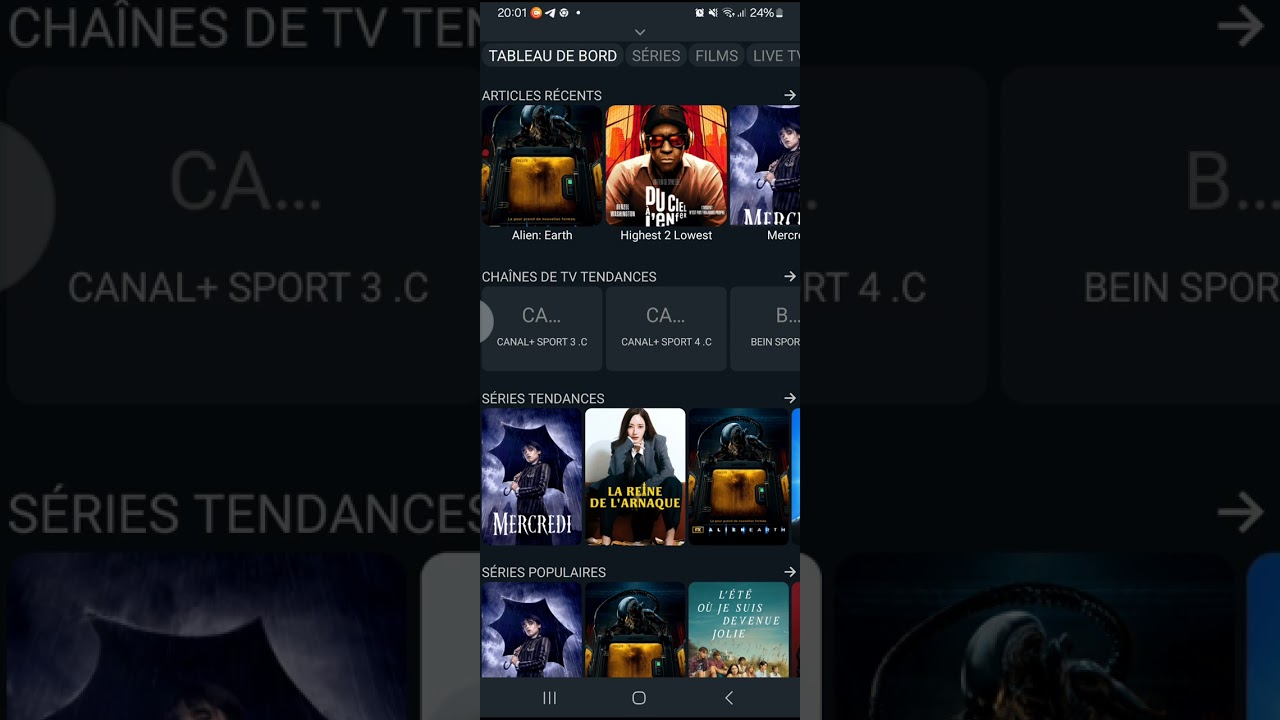Open Alien Earth poster in Séries Populaires

click(x=635, y=630)
